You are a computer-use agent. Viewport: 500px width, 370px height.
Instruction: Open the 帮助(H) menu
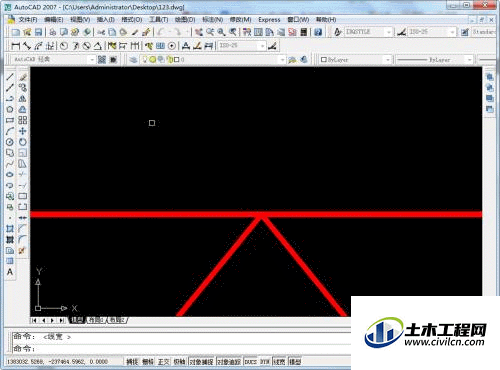tap(326, 20)
